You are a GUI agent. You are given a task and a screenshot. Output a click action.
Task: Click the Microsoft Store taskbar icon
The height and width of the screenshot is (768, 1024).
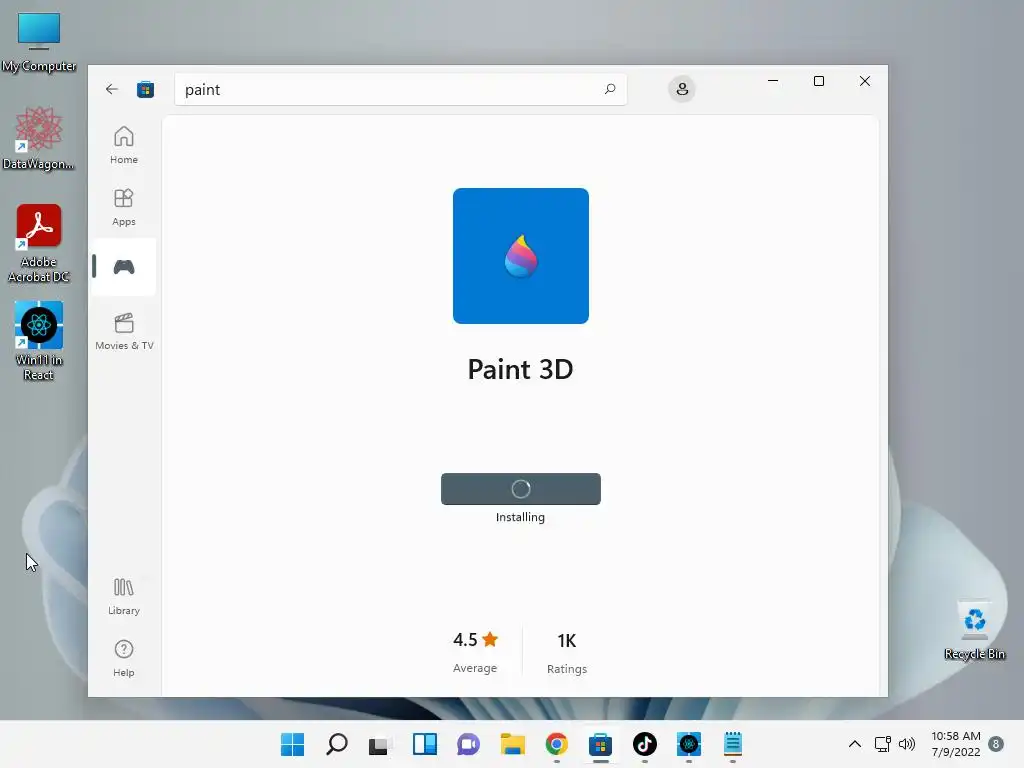pyautogui.click(x=600, y=744)
